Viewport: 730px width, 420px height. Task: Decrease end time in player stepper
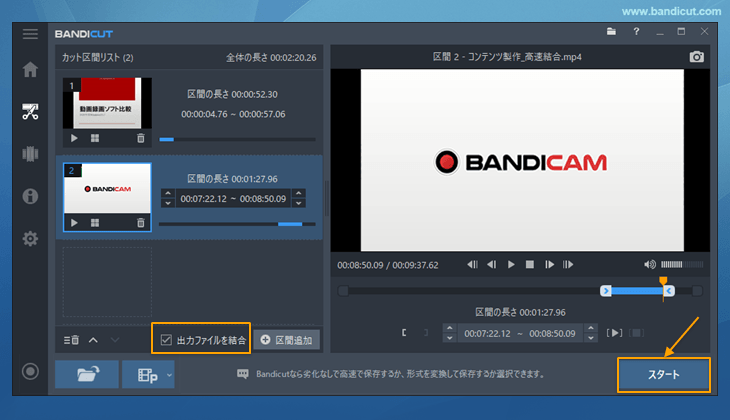point(591,339)
